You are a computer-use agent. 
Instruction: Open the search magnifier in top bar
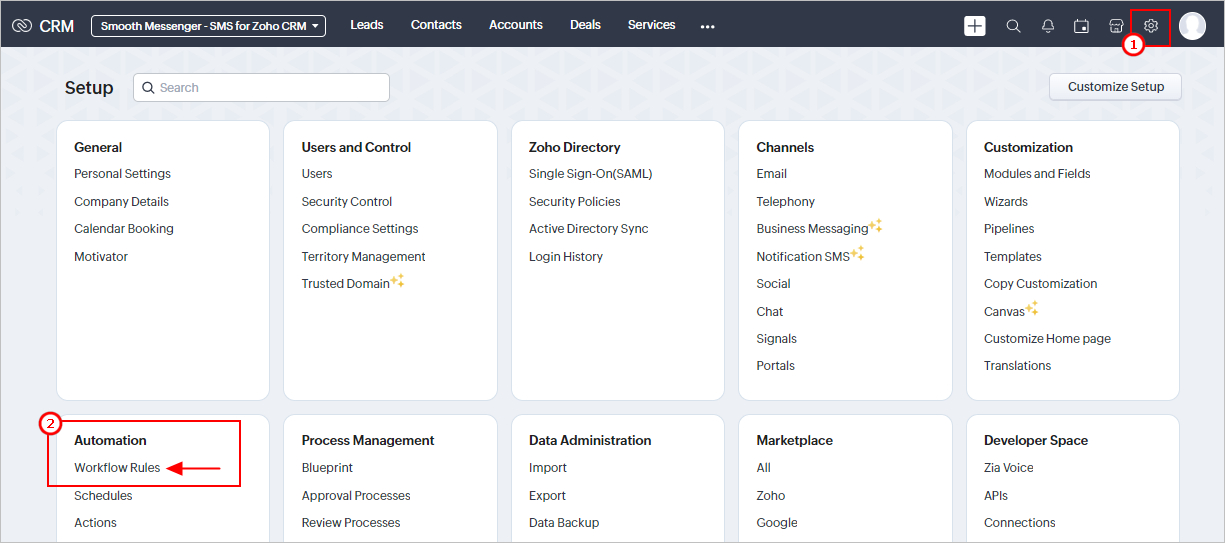1013,26
